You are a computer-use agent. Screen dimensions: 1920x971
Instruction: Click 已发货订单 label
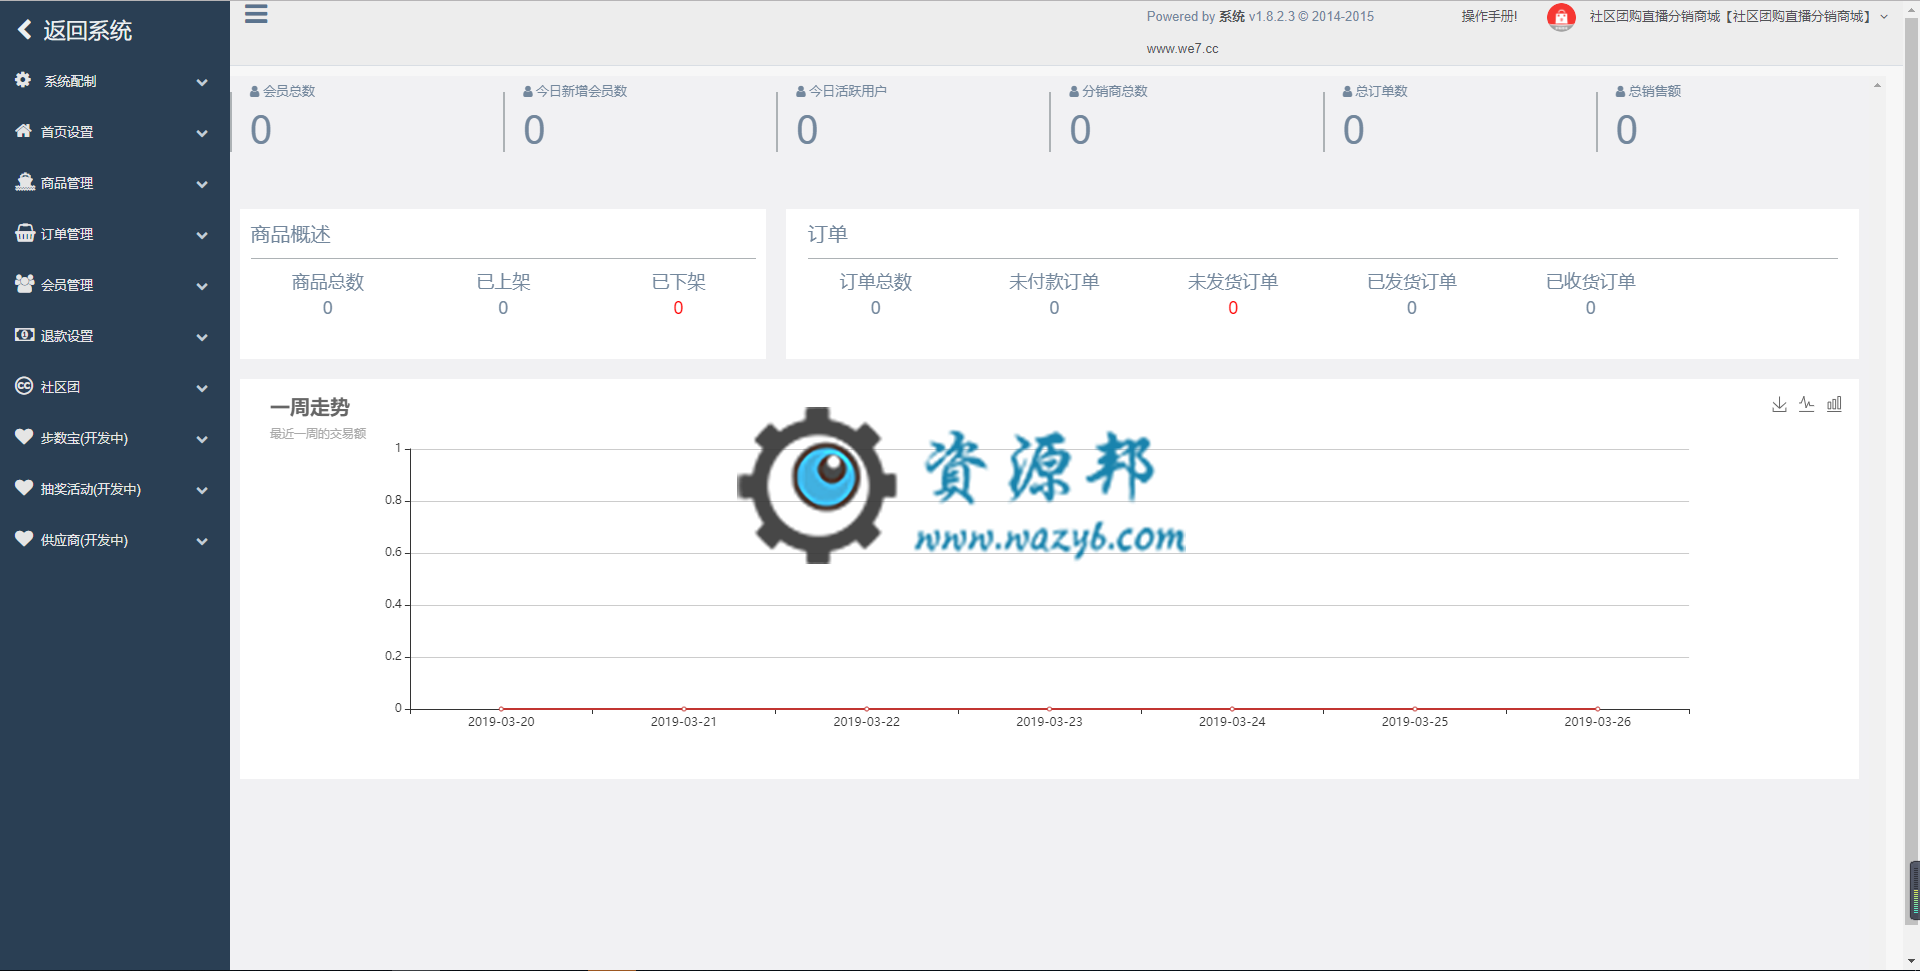pos(1412,282)
